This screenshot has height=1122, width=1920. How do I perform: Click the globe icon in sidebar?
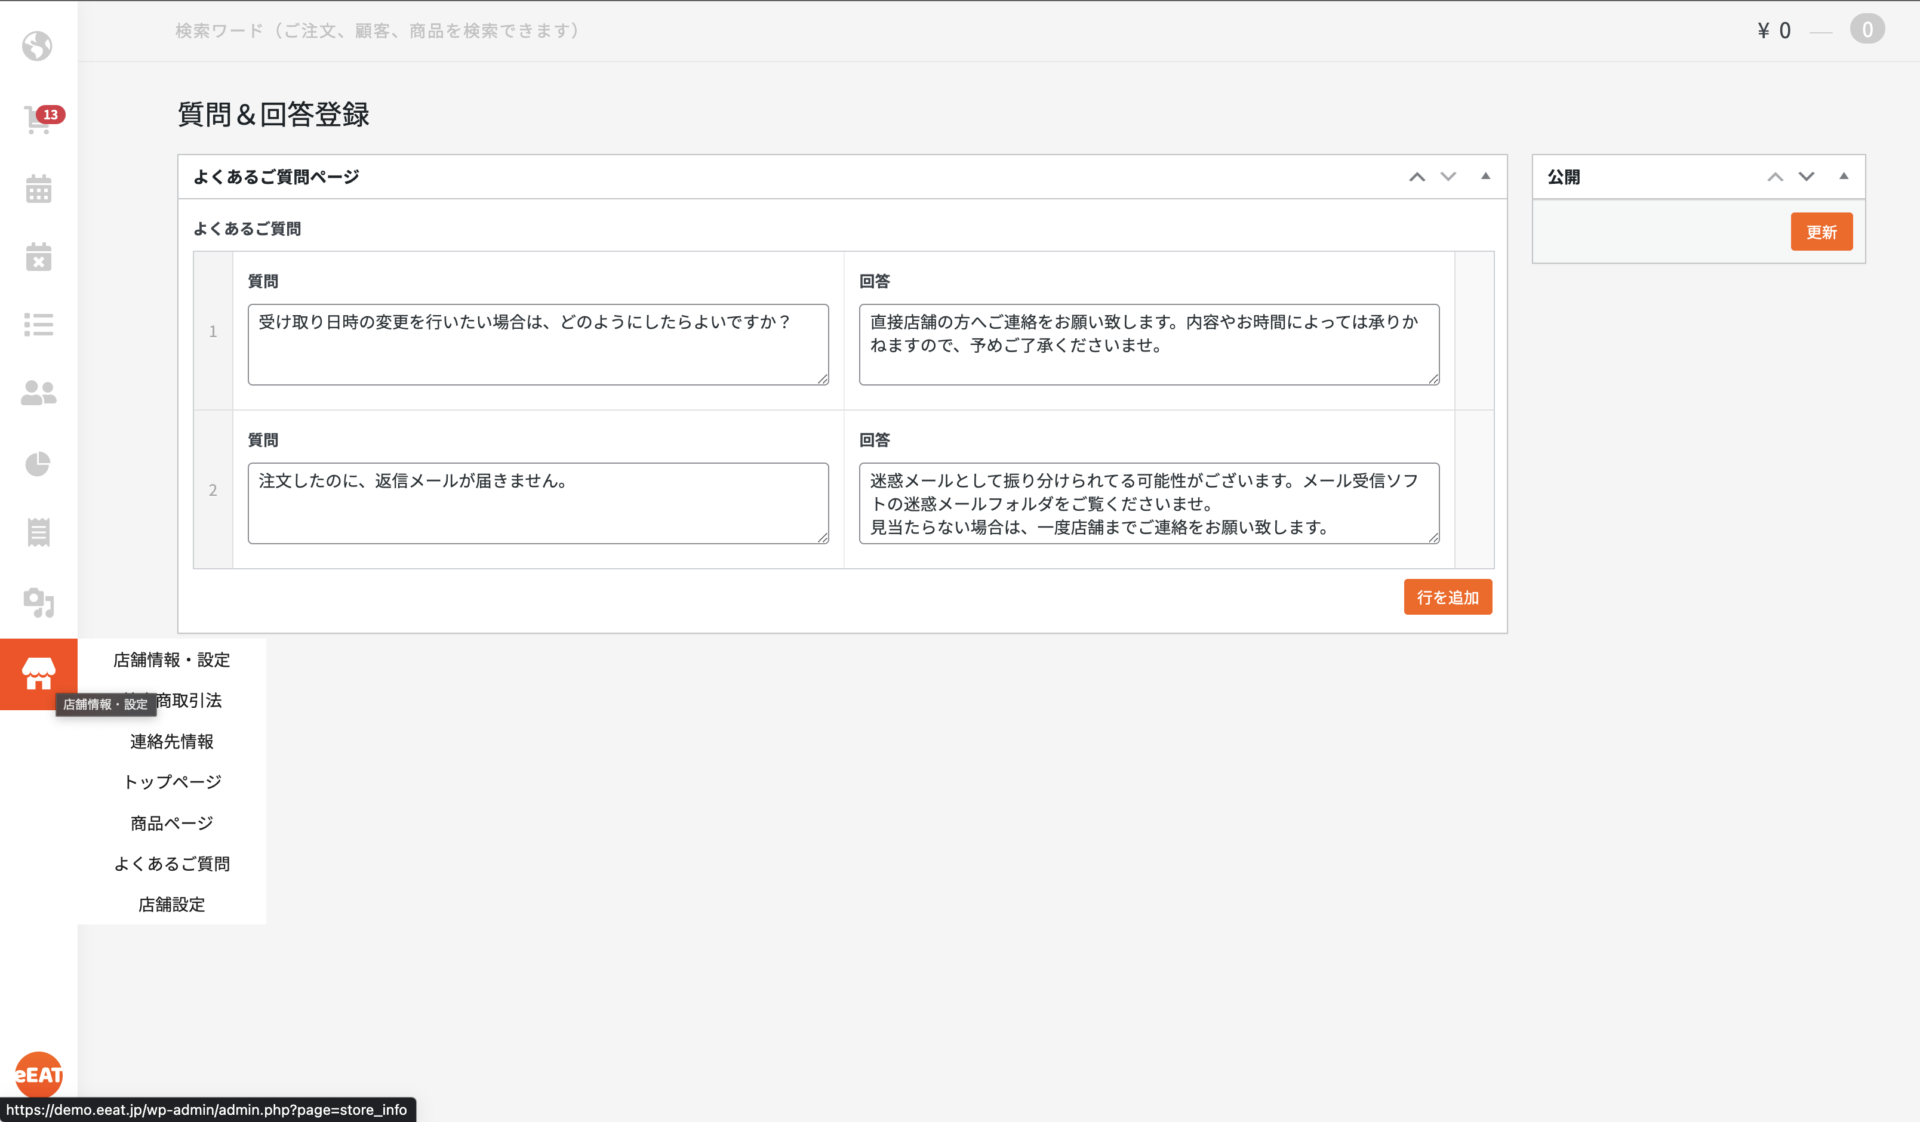click(38, 46)
